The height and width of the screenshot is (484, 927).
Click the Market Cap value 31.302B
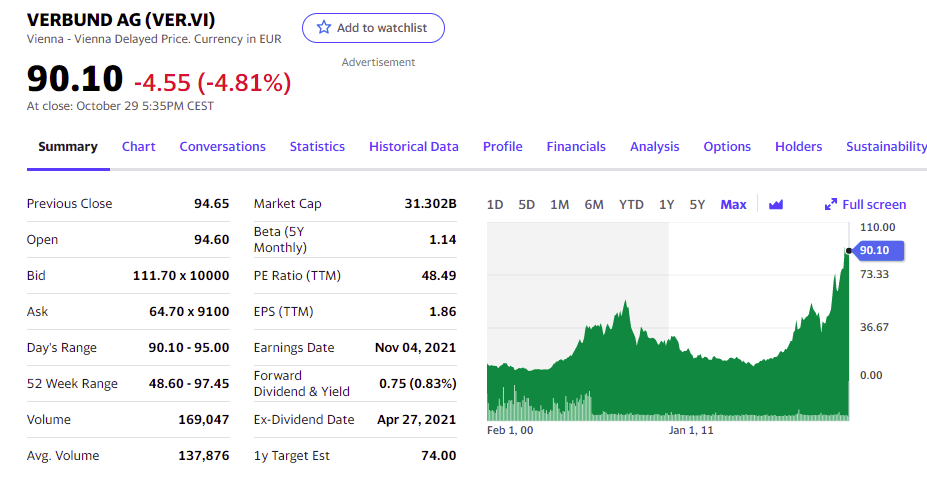[430, 203]
